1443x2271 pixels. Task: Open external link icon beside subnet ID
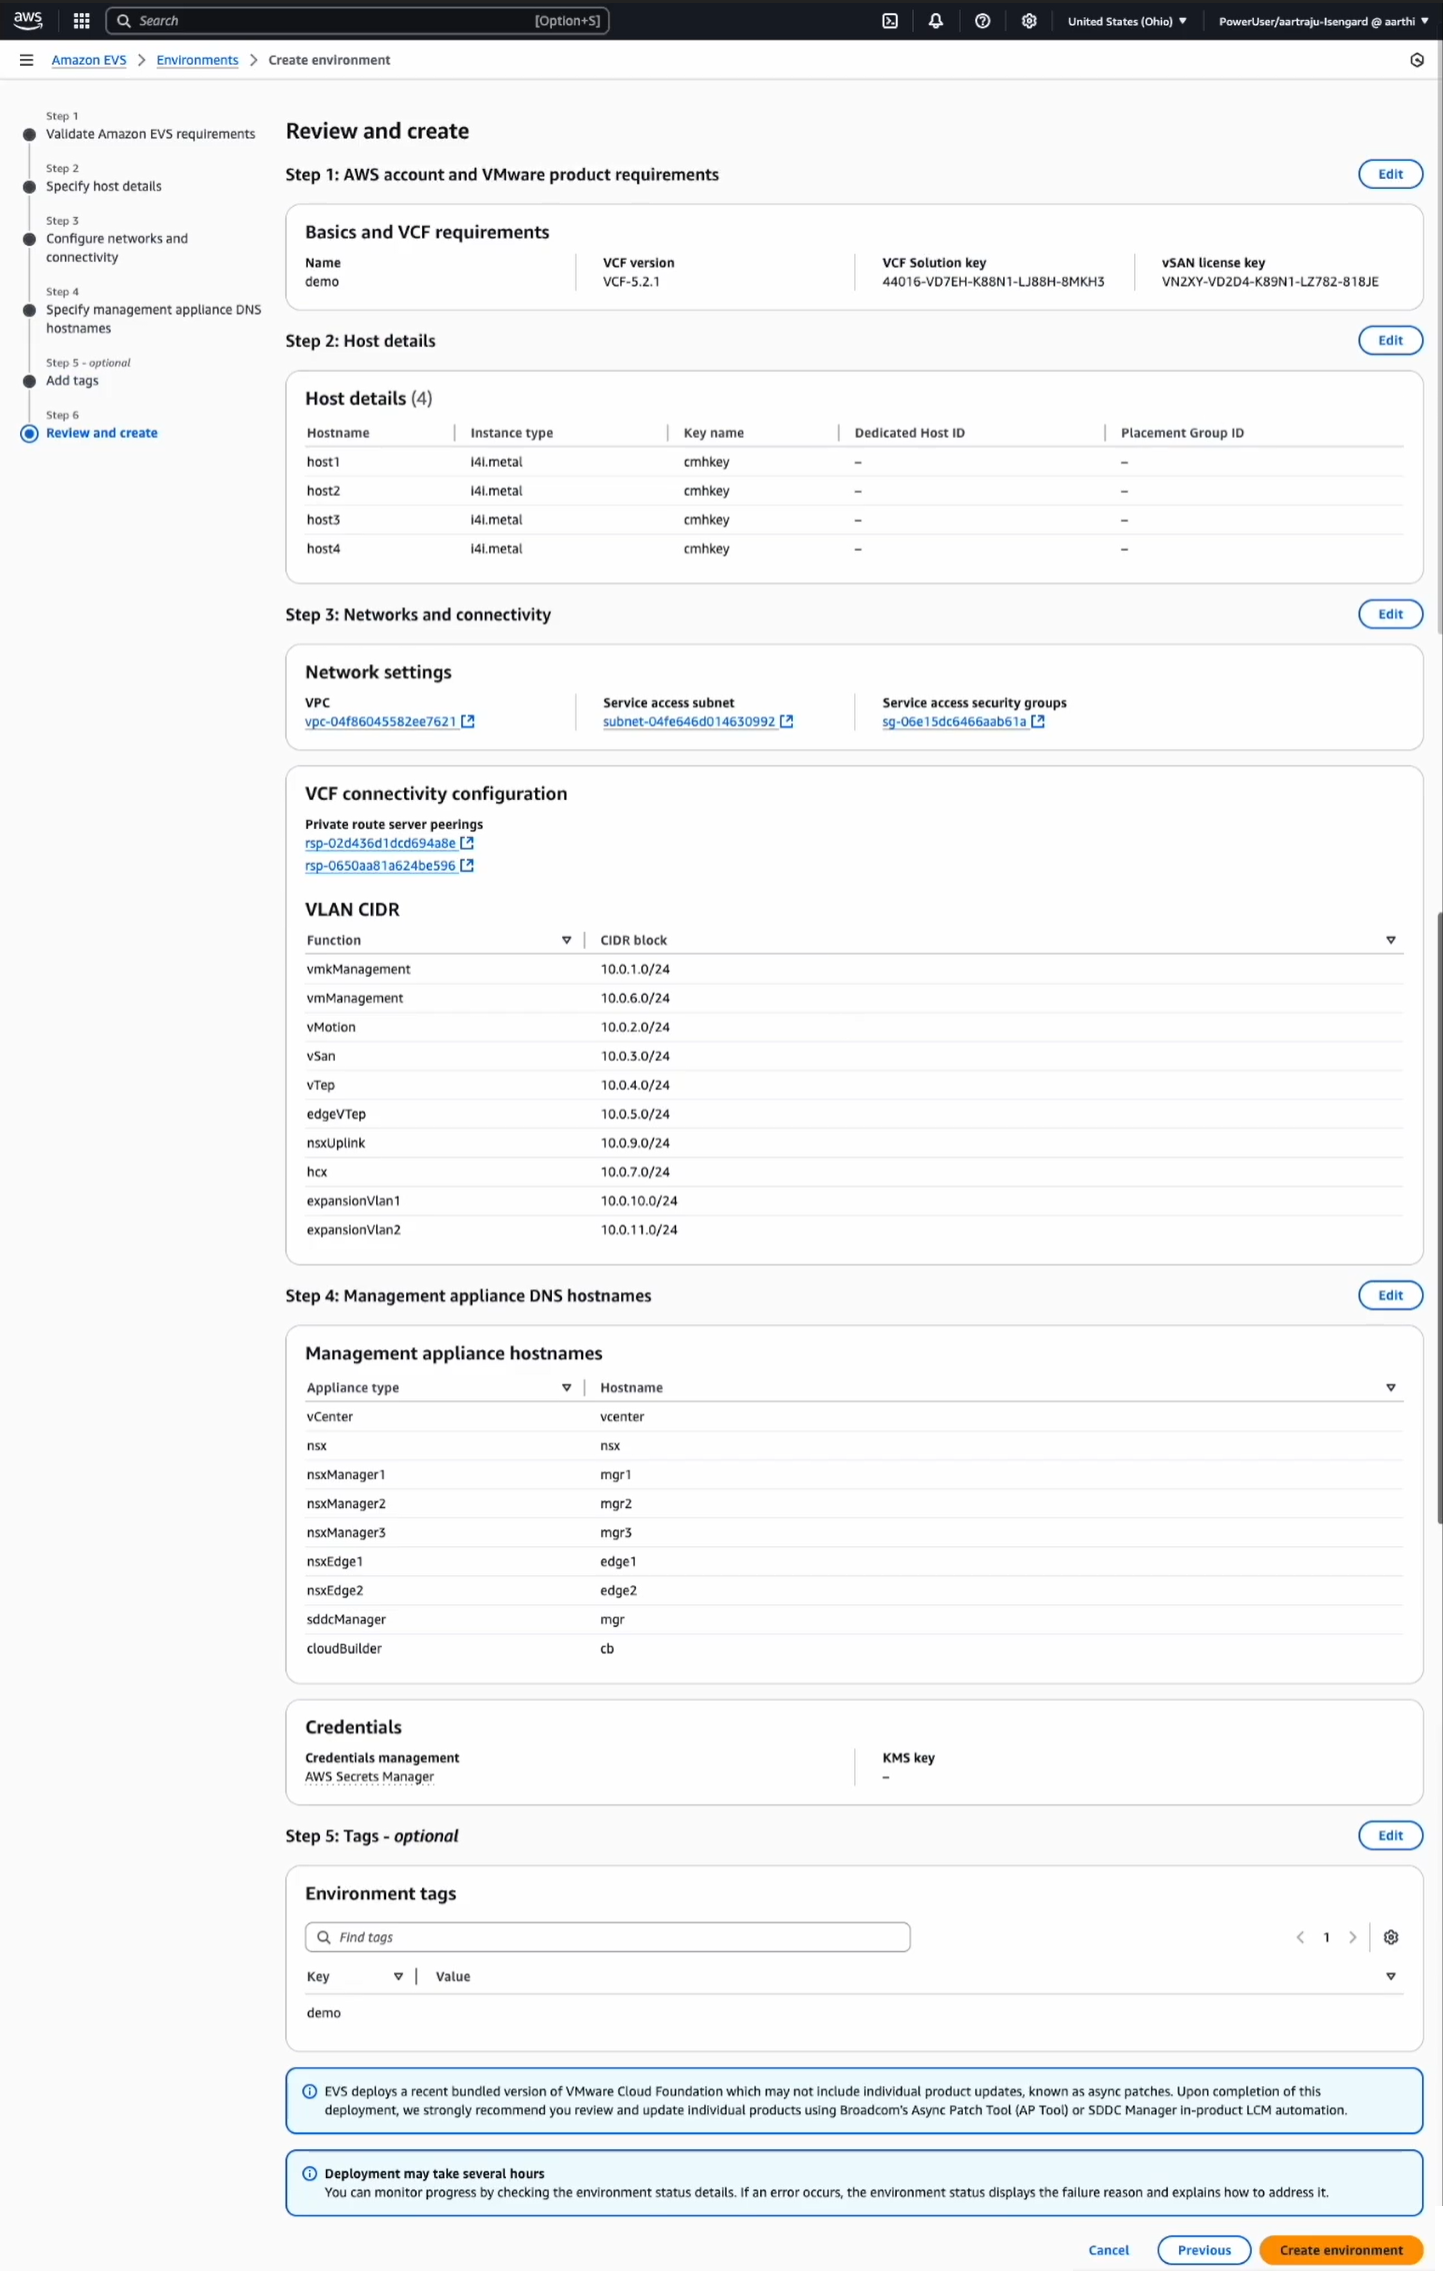tap(787, 721)
